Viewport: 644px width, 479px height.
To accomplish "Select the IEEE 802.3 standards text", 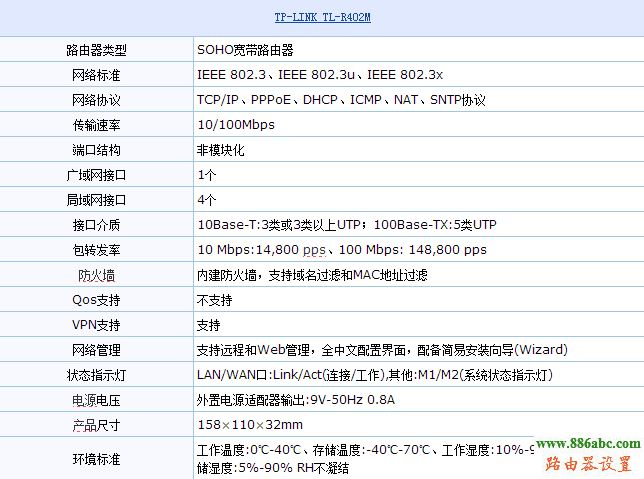I will pyautogui.click(x=320, y=75).
